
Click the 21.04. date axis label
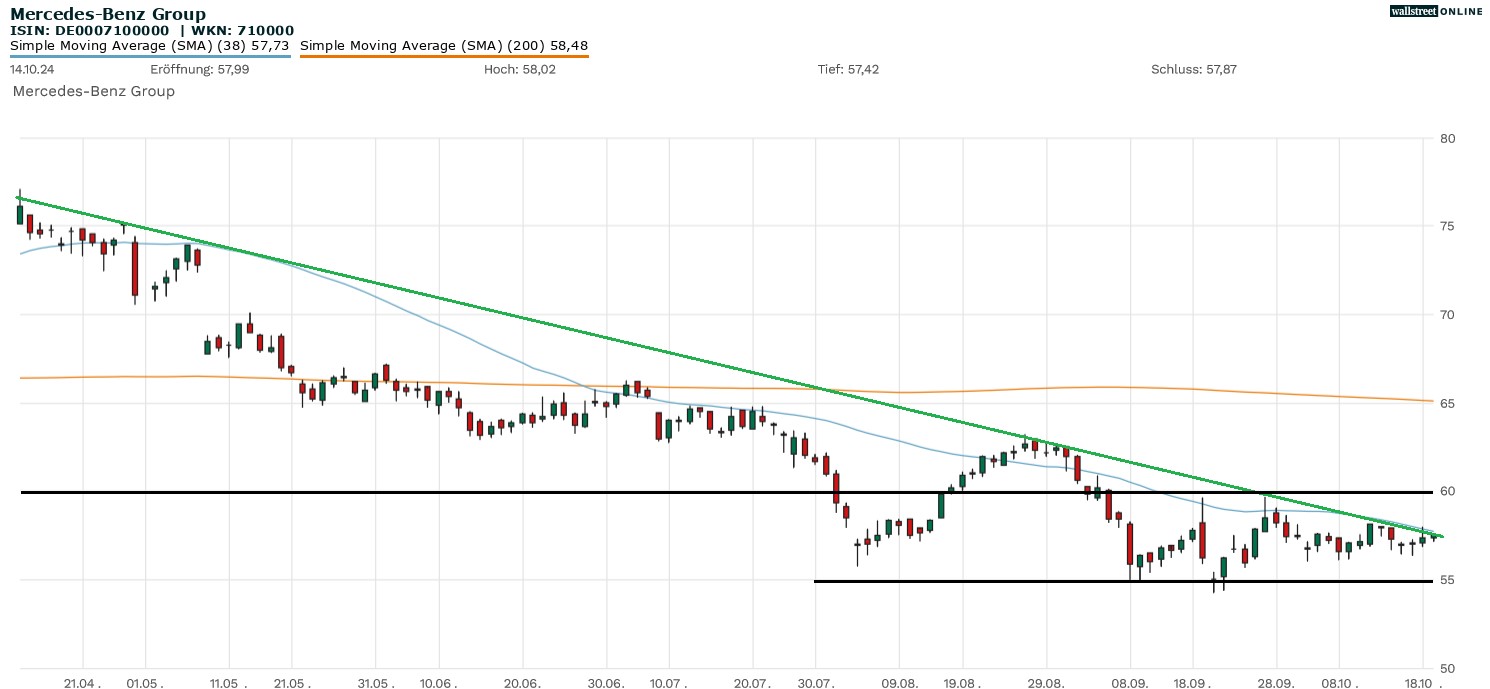click(x=83, y=685)
